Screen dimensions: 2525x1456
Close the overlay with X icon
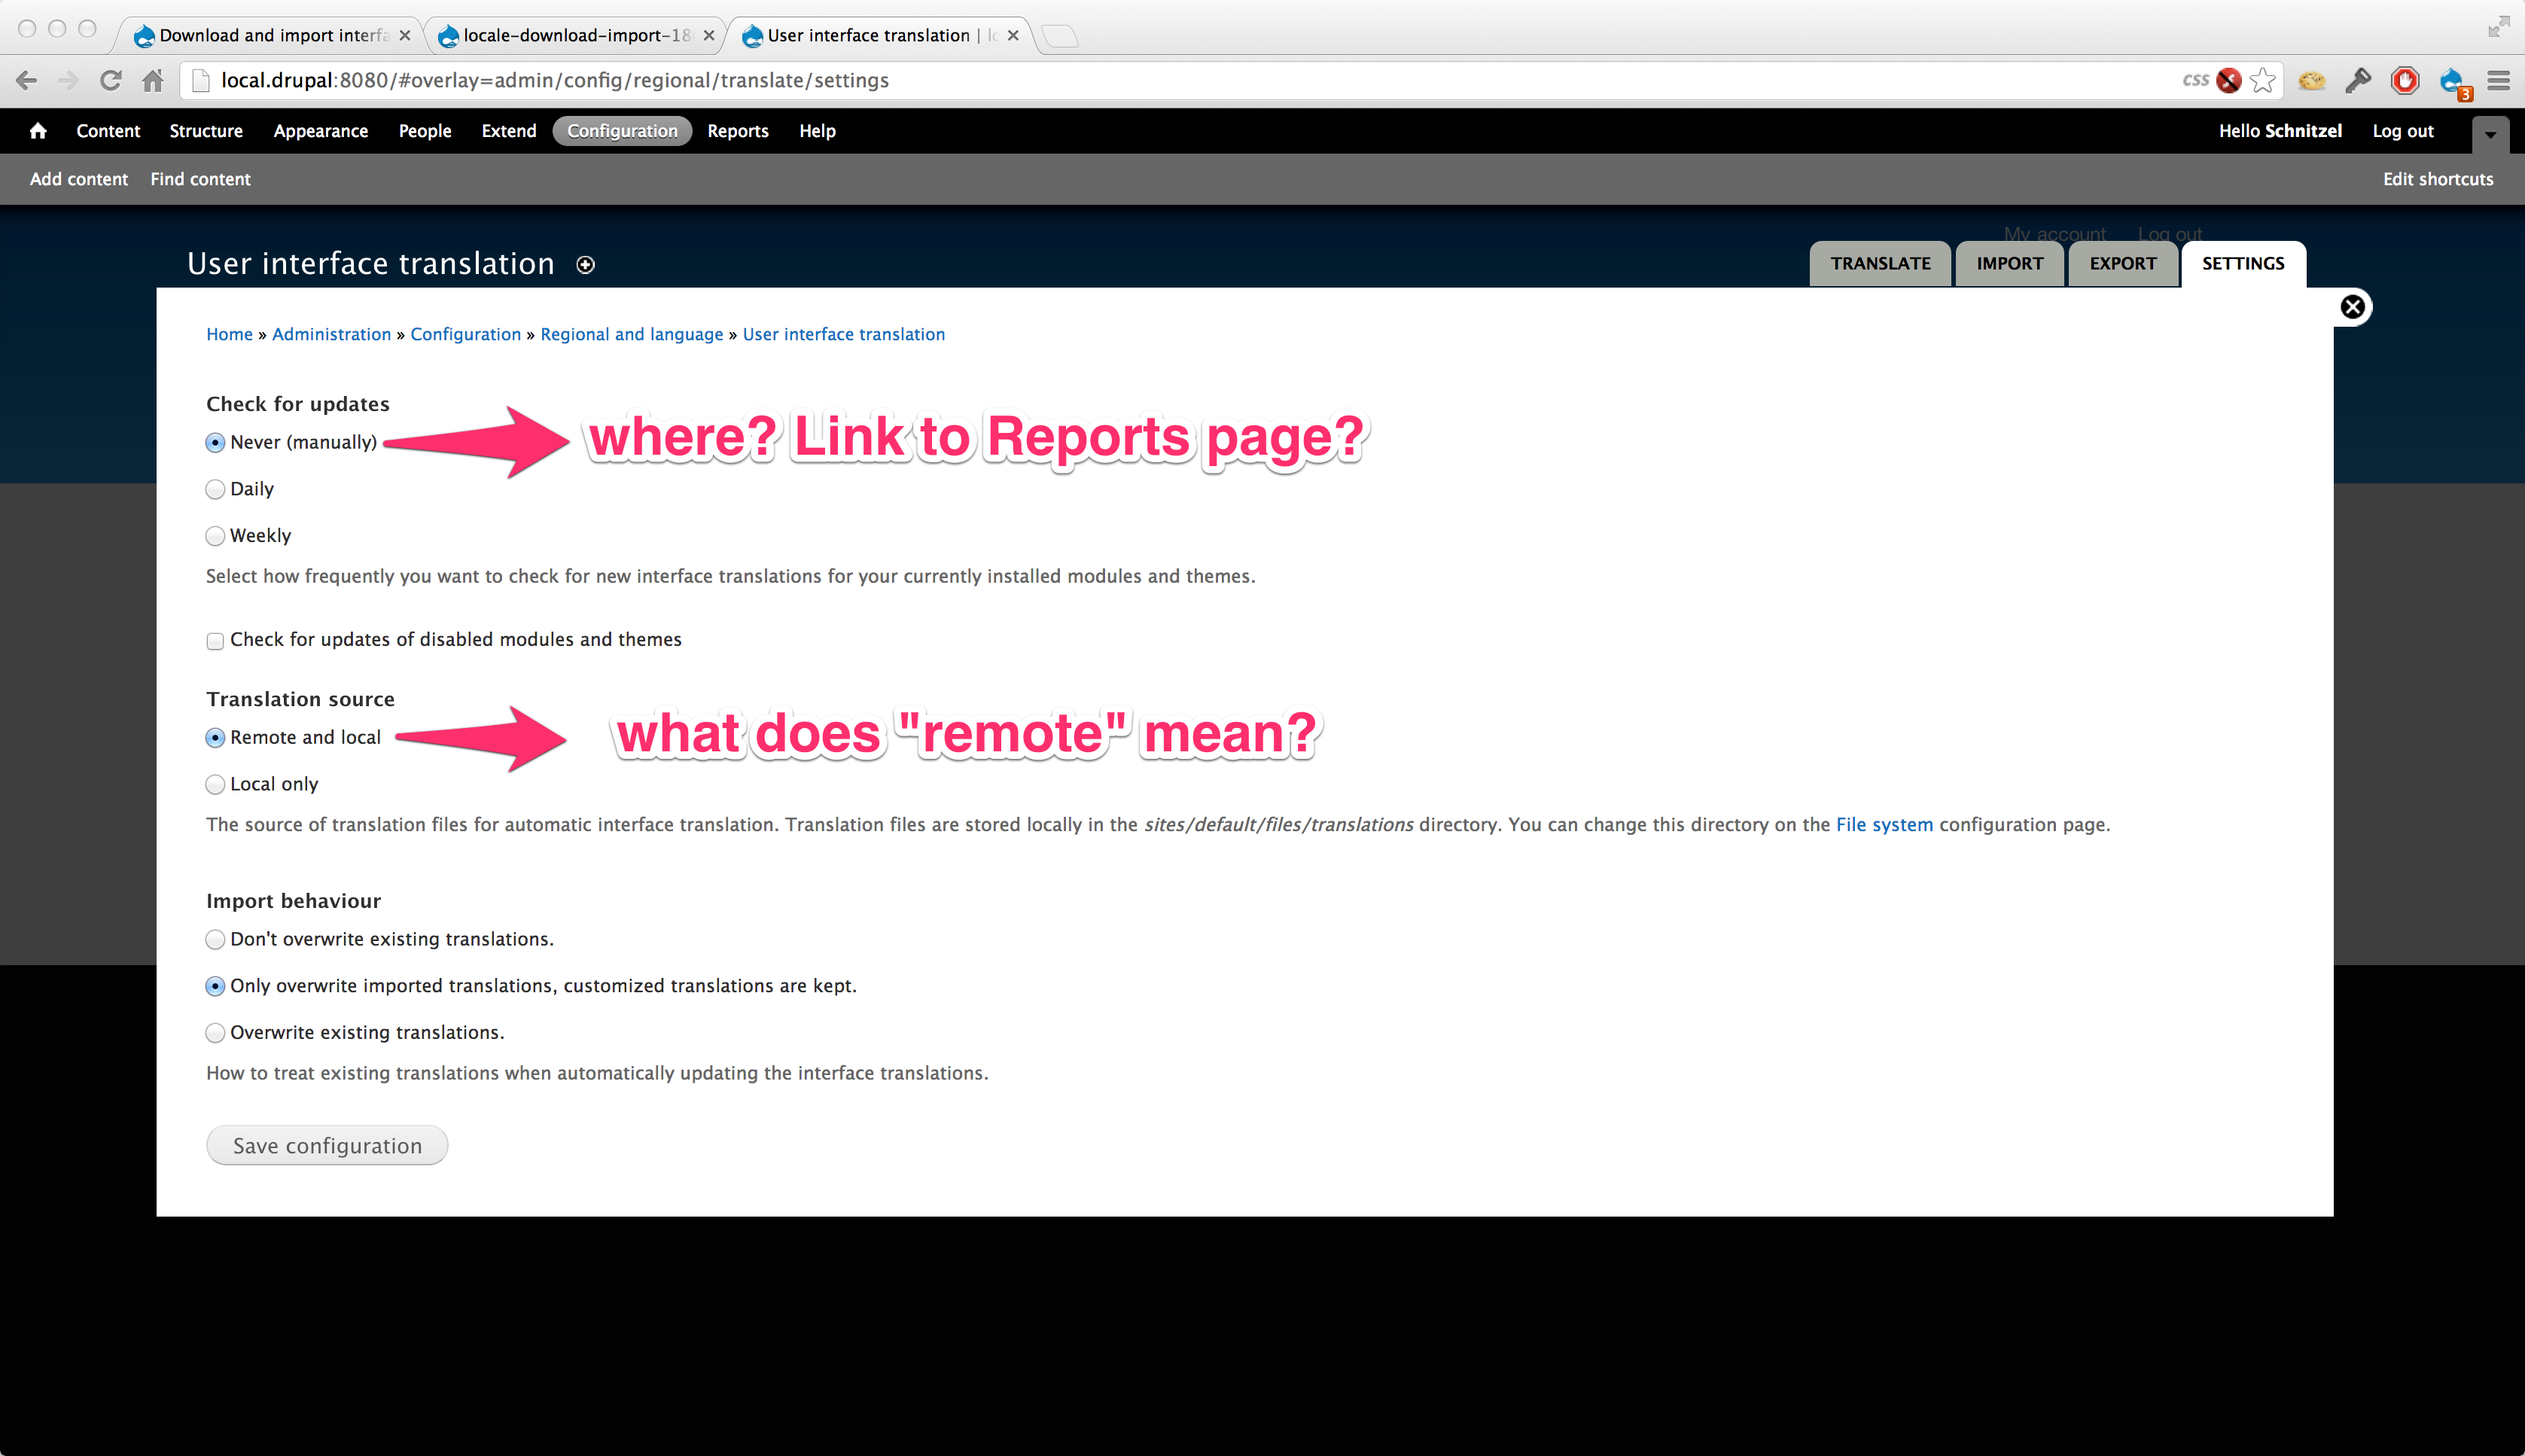tap(2352, 307)
